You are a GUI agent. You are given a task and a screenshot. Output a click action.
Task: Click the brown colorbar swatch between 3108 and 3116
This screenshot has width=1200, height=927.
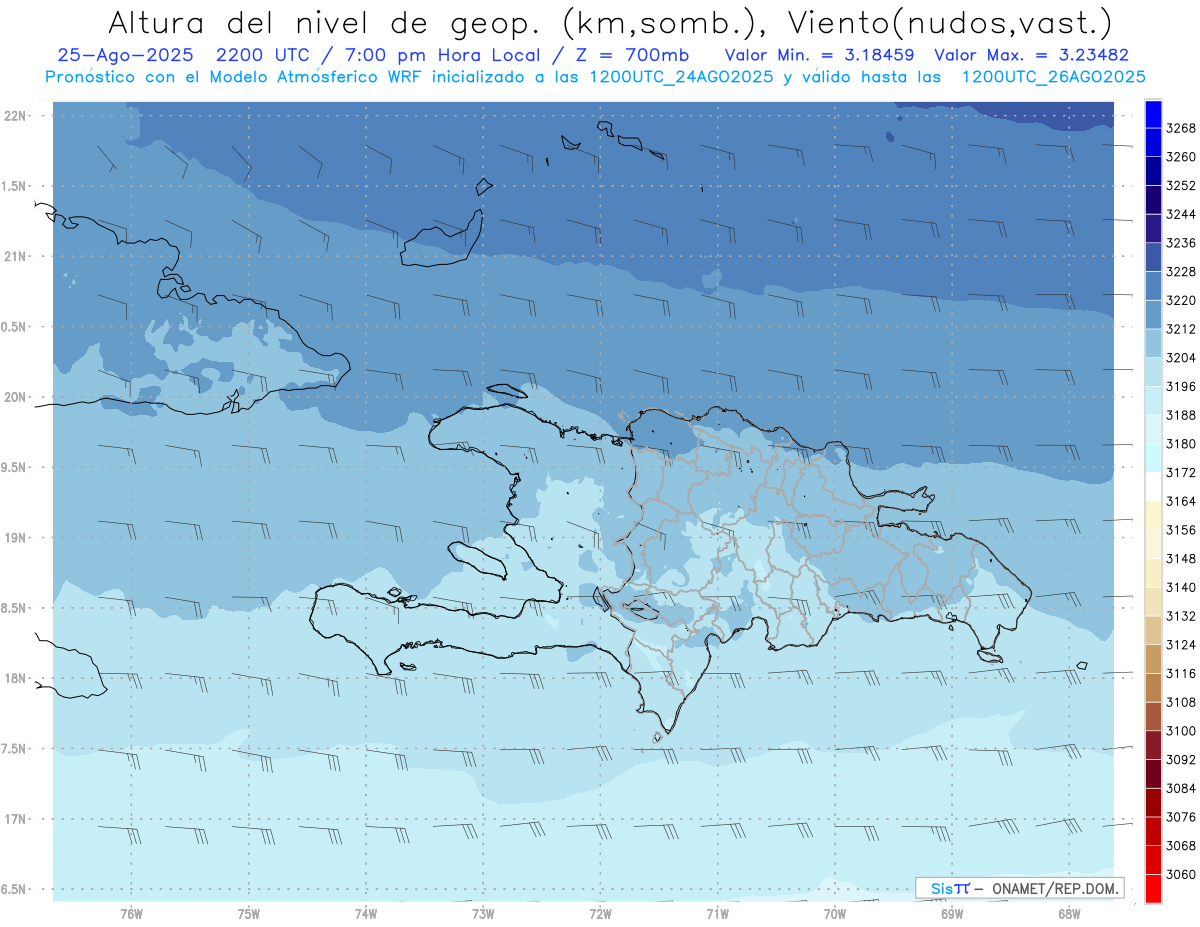[x=1153, y=688]
